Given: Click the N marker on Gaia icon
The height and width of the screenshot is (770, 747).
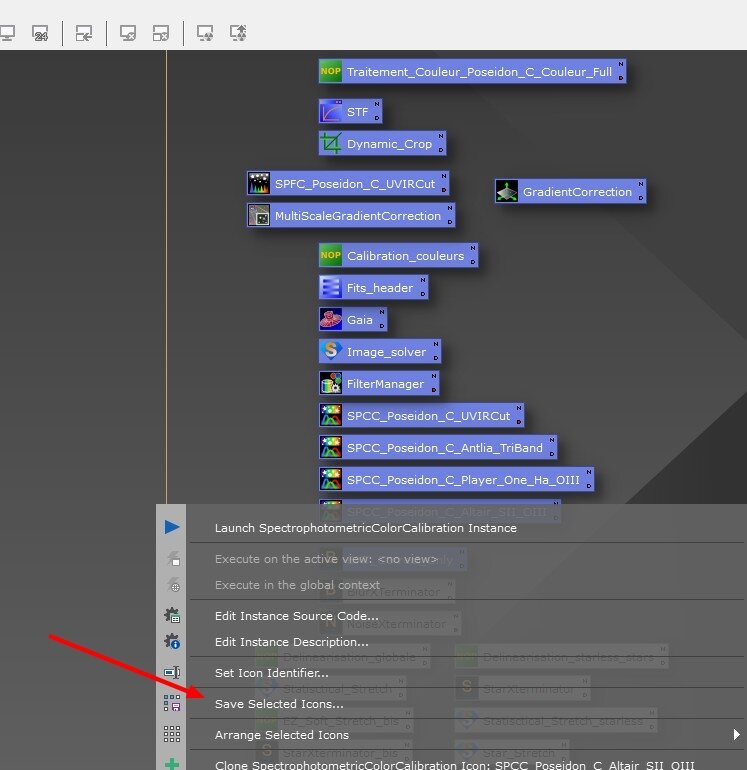Looking at the screenshot, I should (382, 312).
